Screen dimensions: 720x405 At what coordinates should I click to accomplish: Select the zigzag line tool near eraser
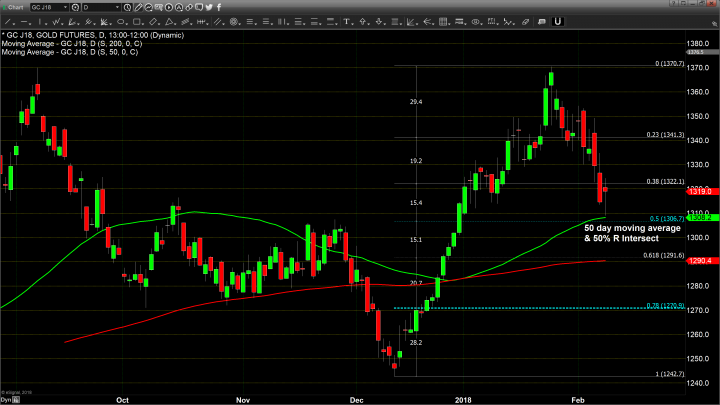(508, 22)
